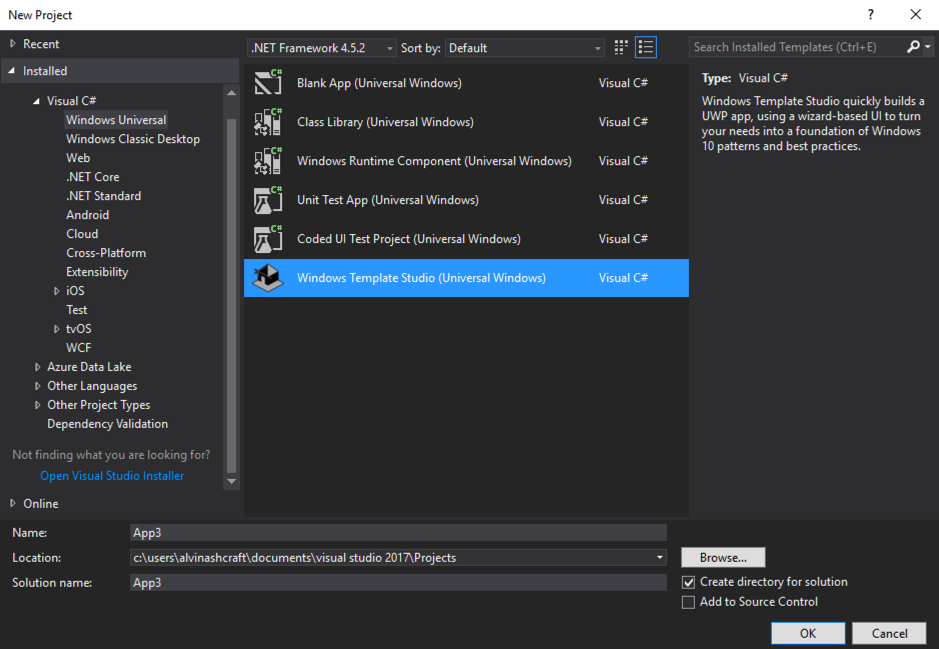Select the Cross-Platform category

pyautogui.click(x=106, y=253)
